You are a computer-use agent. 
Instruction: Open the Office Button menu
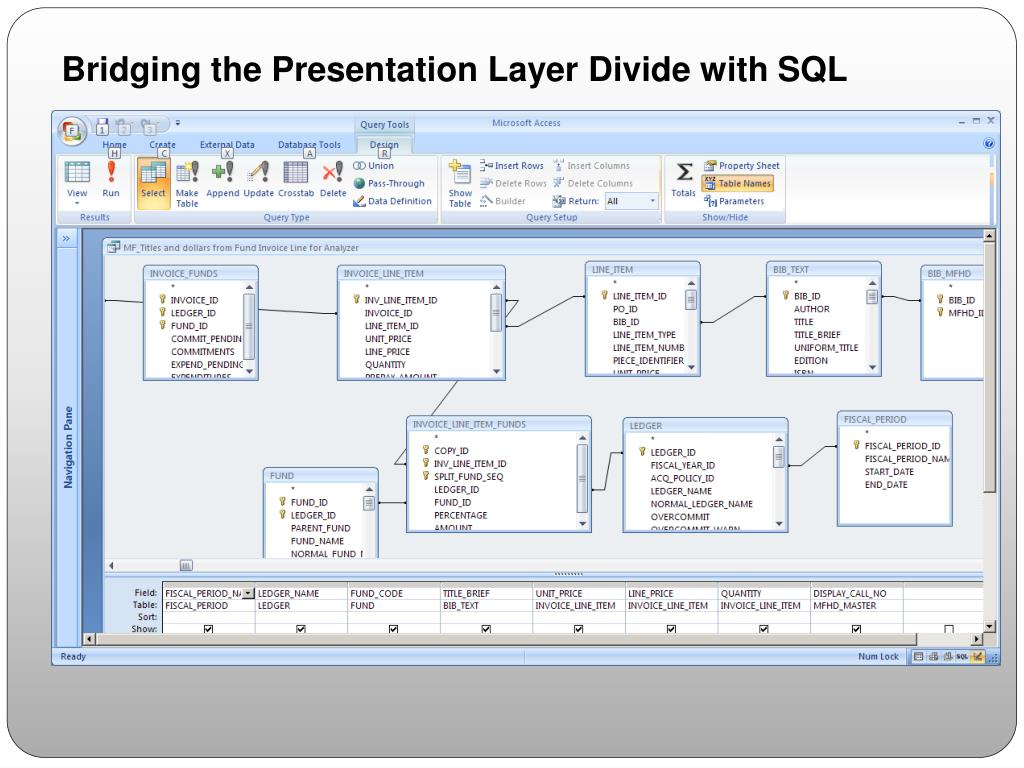(x=72, y=130)
